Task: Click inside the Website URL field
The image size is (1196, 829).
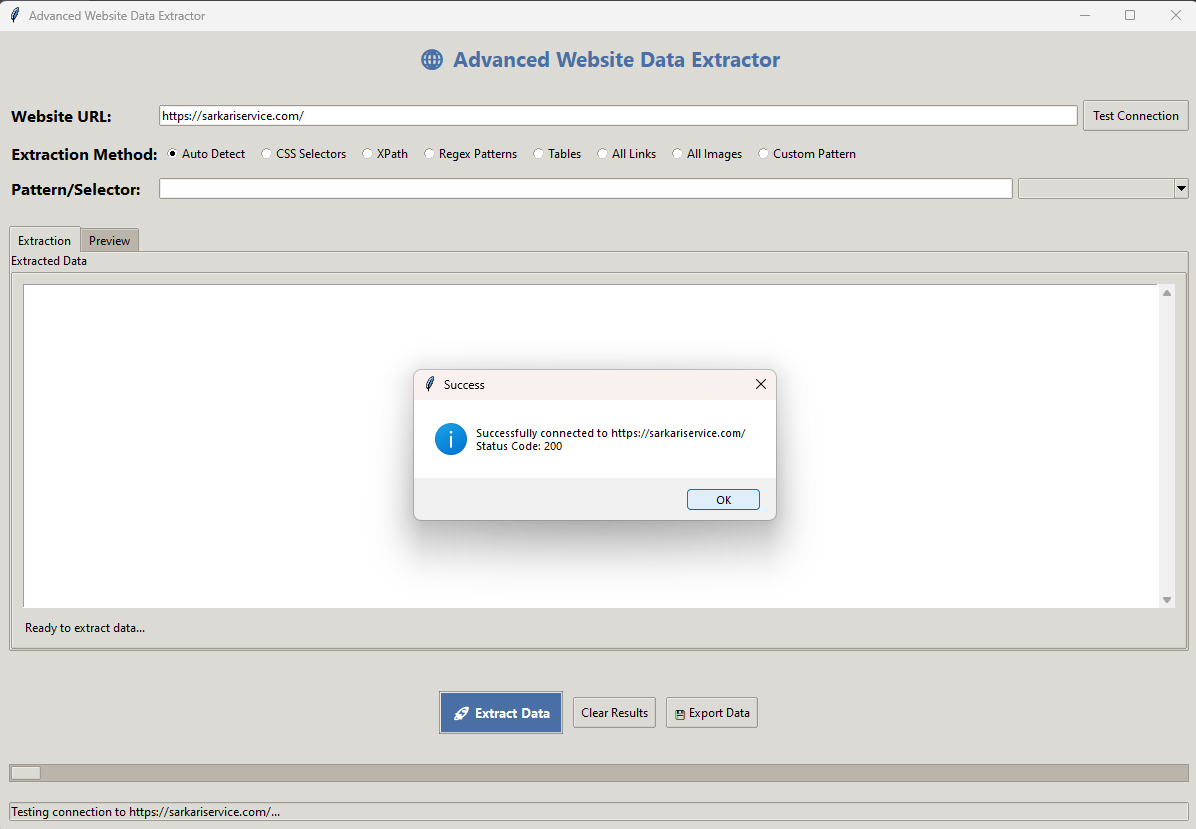Action: (x=617, y=116)
